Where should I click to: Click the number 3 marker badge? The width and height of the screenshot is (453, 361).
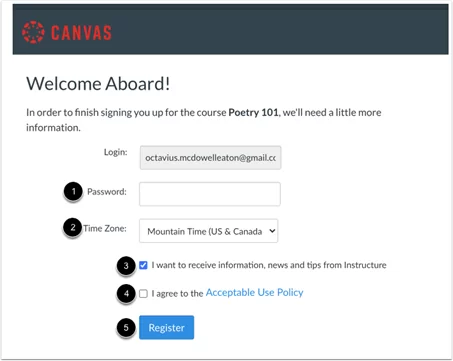click(x=126, y=266)
